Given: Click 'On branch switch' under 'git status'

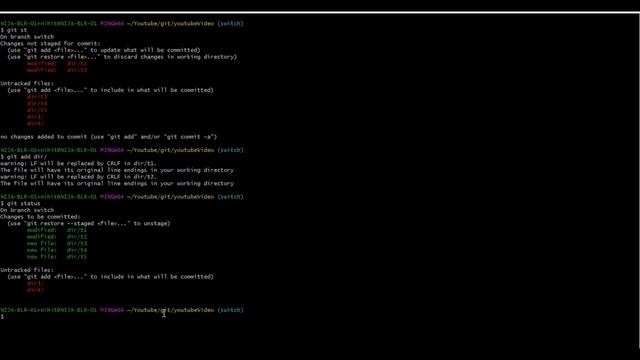Looking at the screenshot, I should coord(27,210).
